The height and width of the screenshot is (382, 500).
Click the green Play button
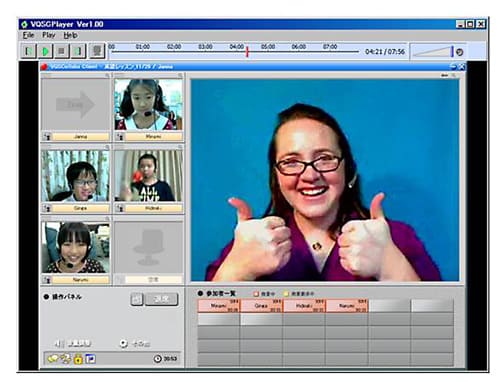(45, 51)
